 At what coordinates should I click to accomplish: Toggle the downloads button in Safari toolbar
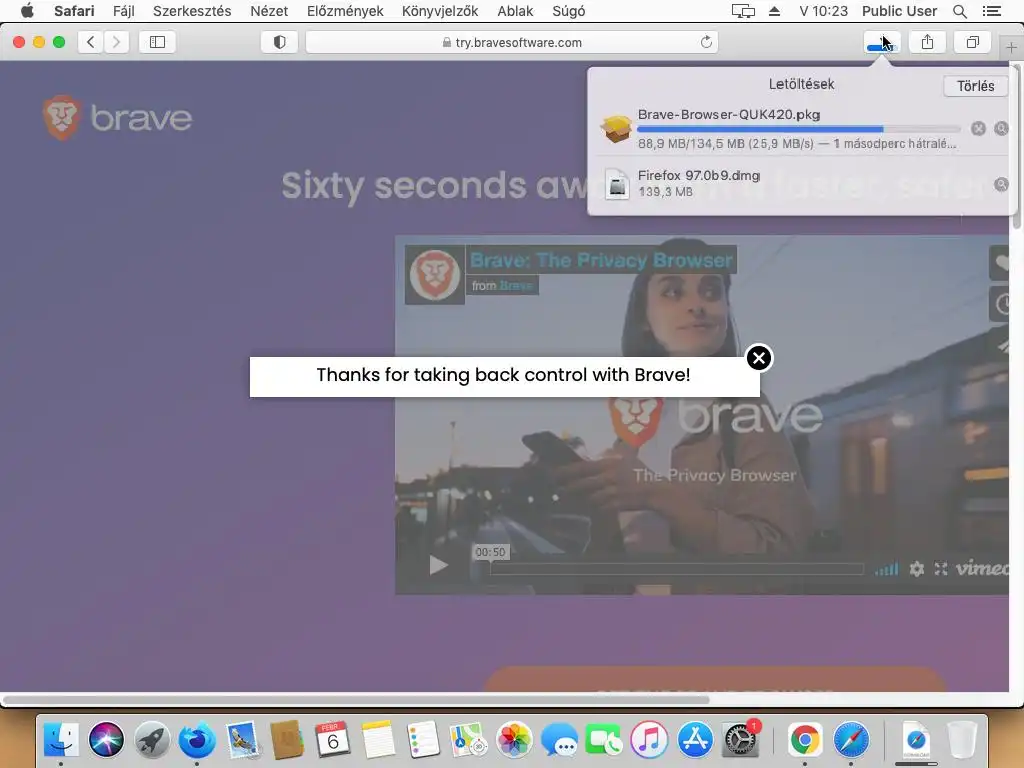click(882, 42)
